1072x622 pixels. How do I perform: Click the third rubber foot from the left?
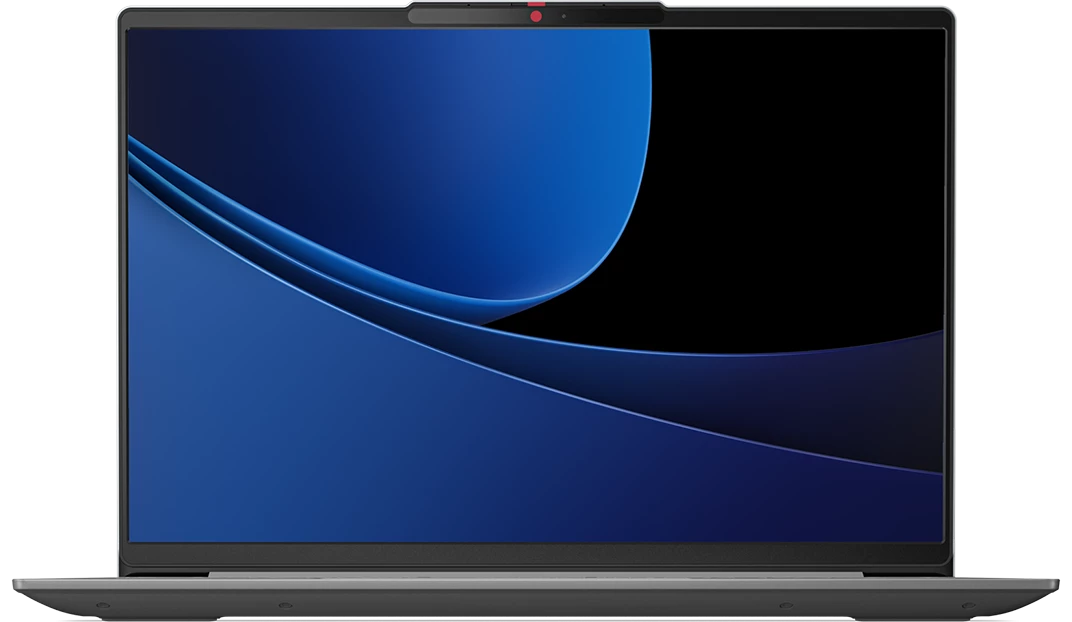pos(786,605)
